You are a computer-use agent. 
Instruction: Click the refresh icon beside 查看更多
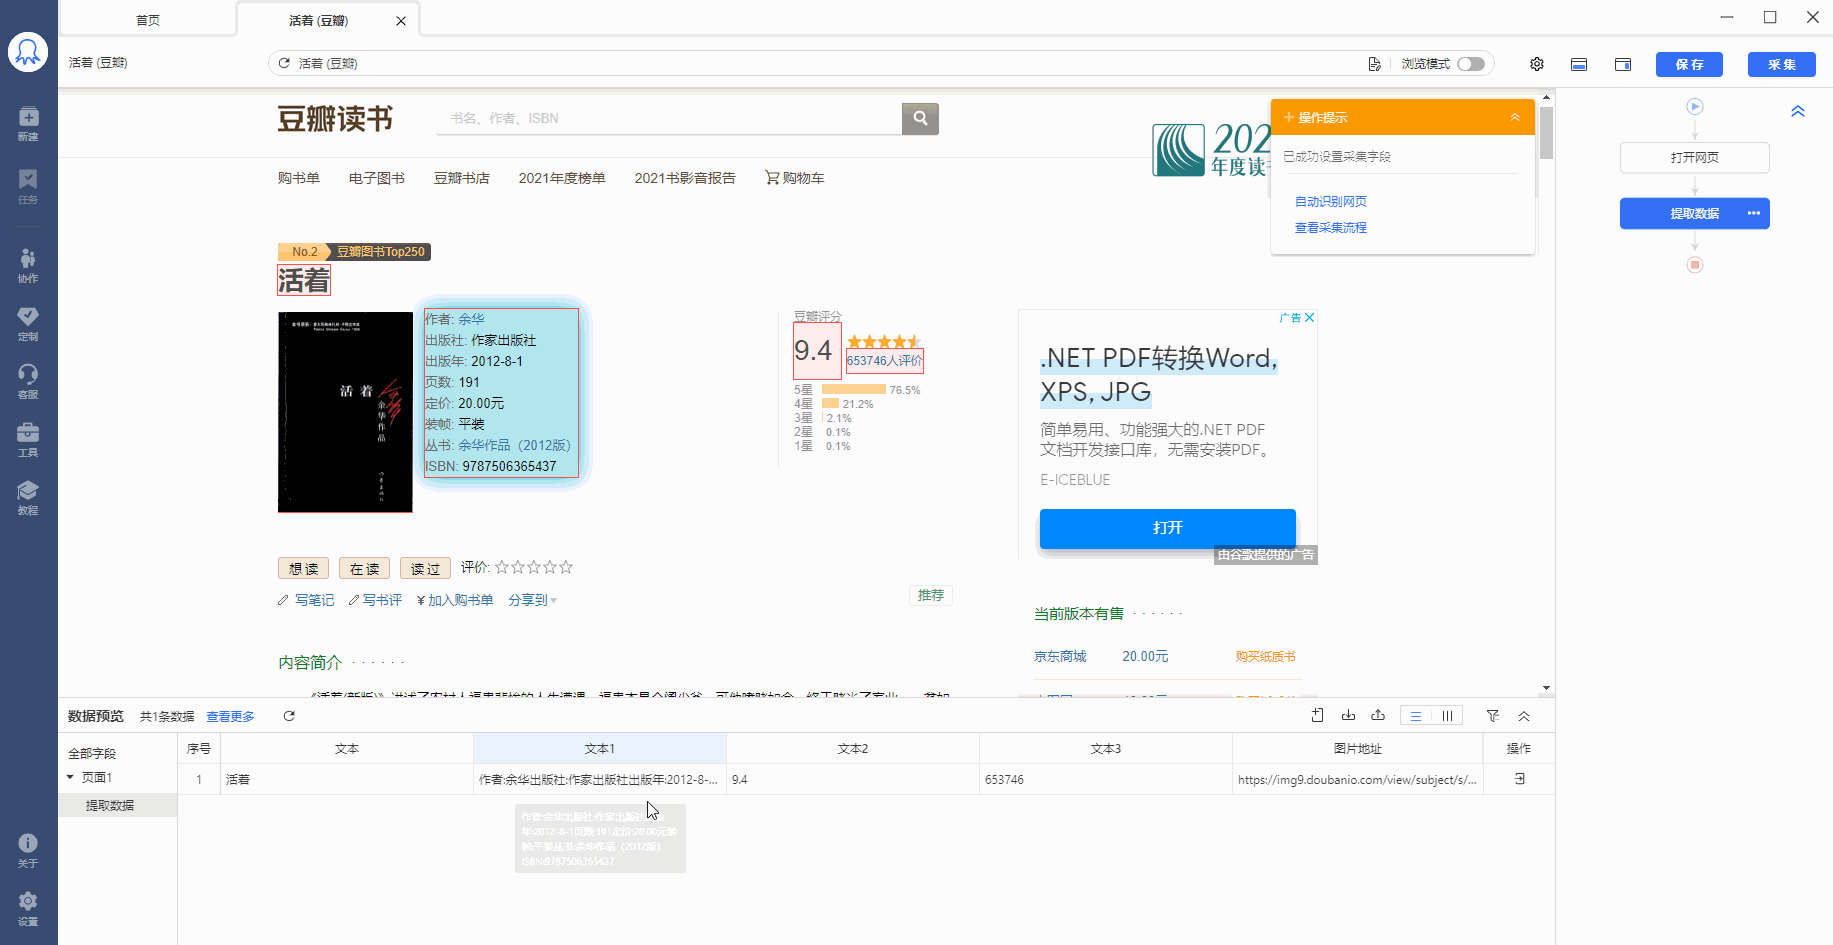click(289, 716)
